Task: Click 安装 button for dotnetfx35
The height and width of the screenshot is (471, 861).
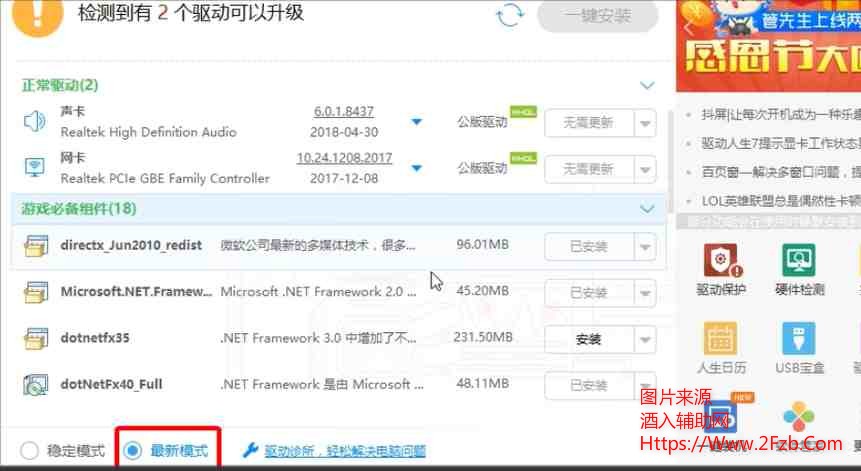Action: tap(589, 340)
